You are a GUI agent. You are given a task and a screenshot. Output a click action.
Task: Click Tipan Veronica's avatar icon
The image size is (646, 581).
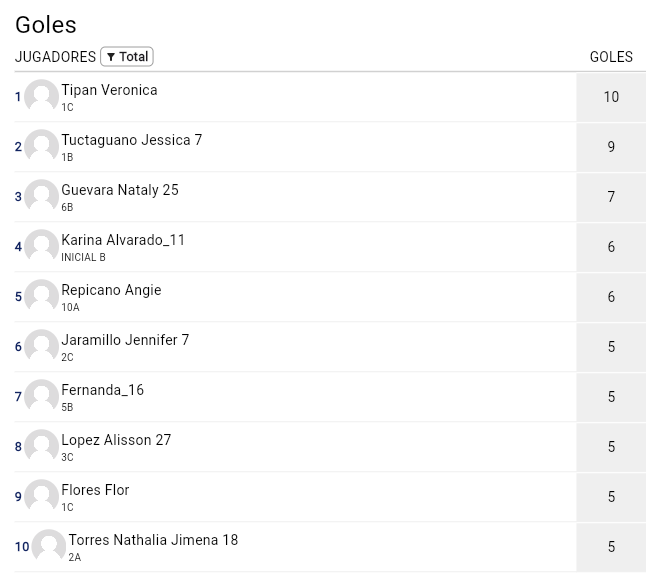(x=41, y=96)
